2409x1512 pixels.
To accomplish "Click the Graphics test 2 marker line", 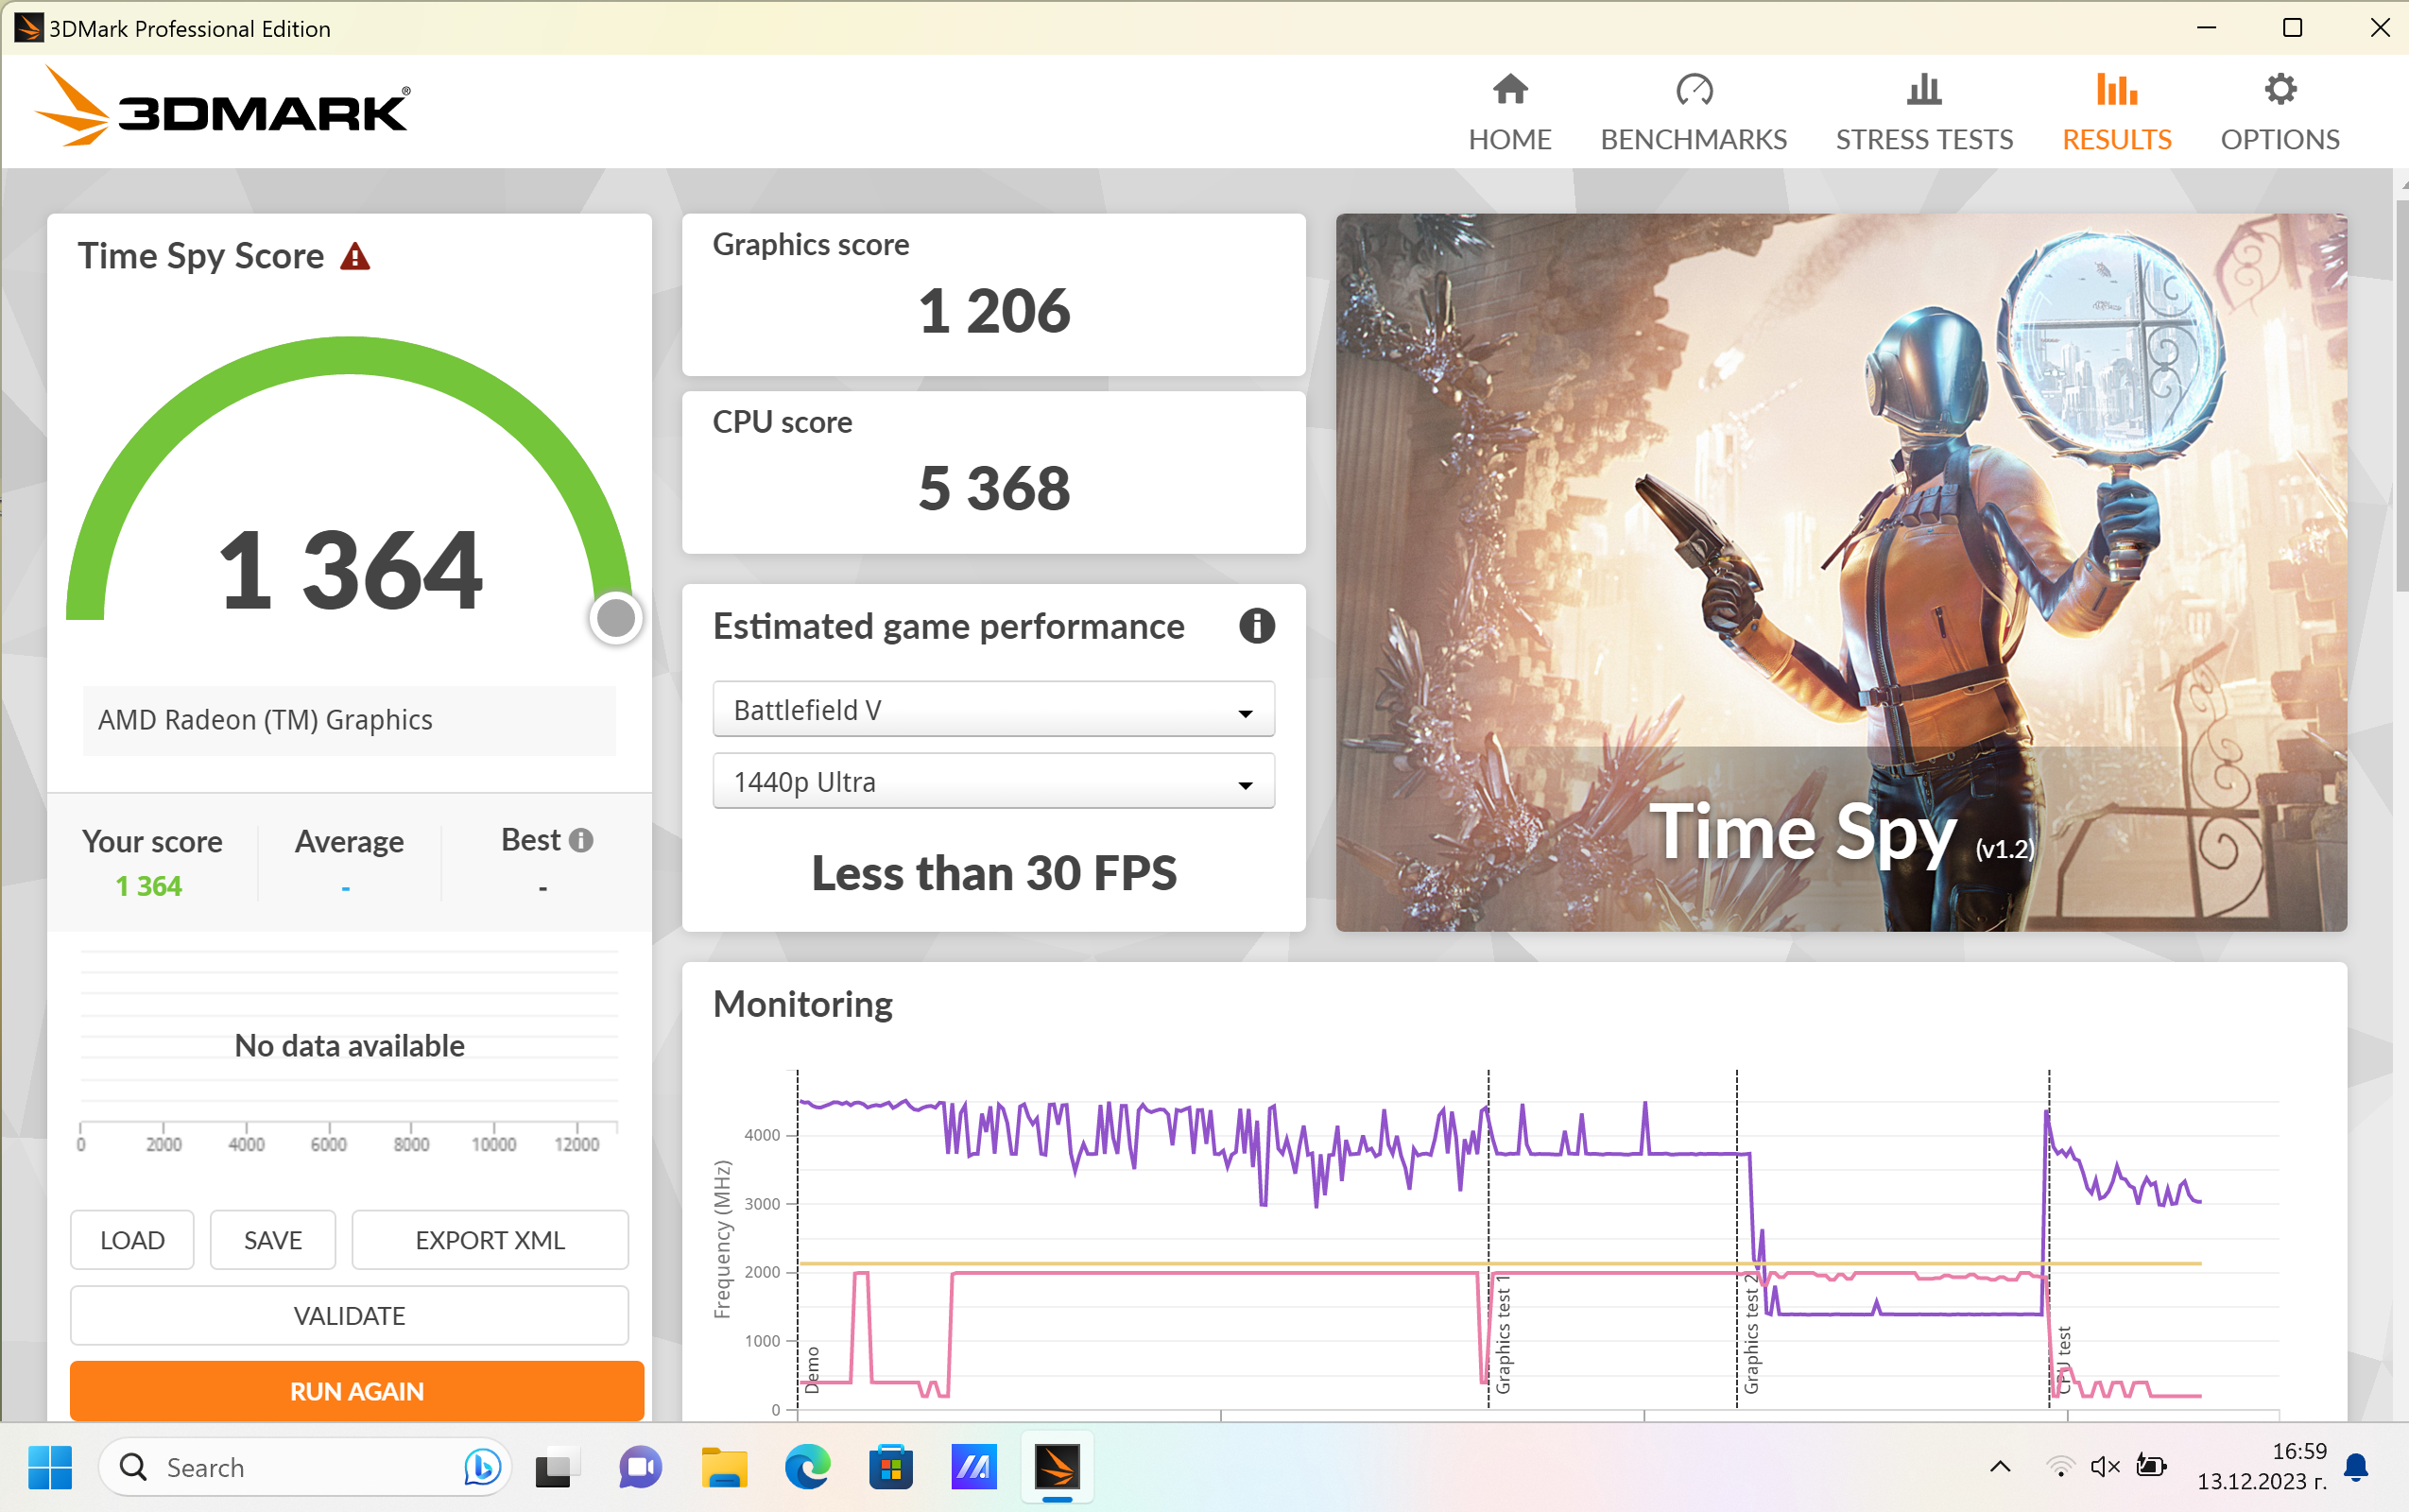I will click(x=1737, y=1238).
